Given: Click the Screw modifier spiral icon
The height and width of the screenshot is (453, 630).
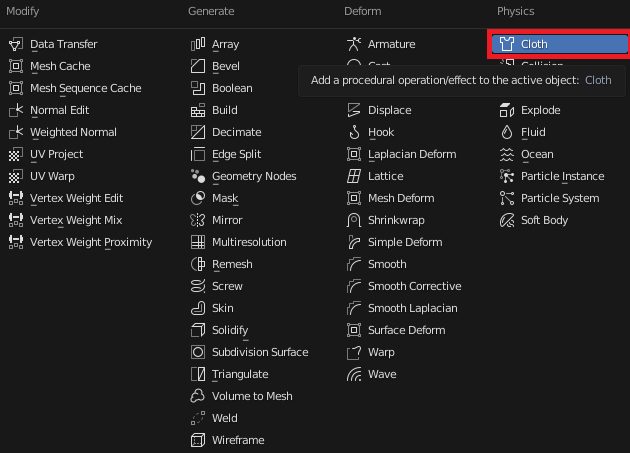Looking at the screenshot, I should tap(197, 286).
